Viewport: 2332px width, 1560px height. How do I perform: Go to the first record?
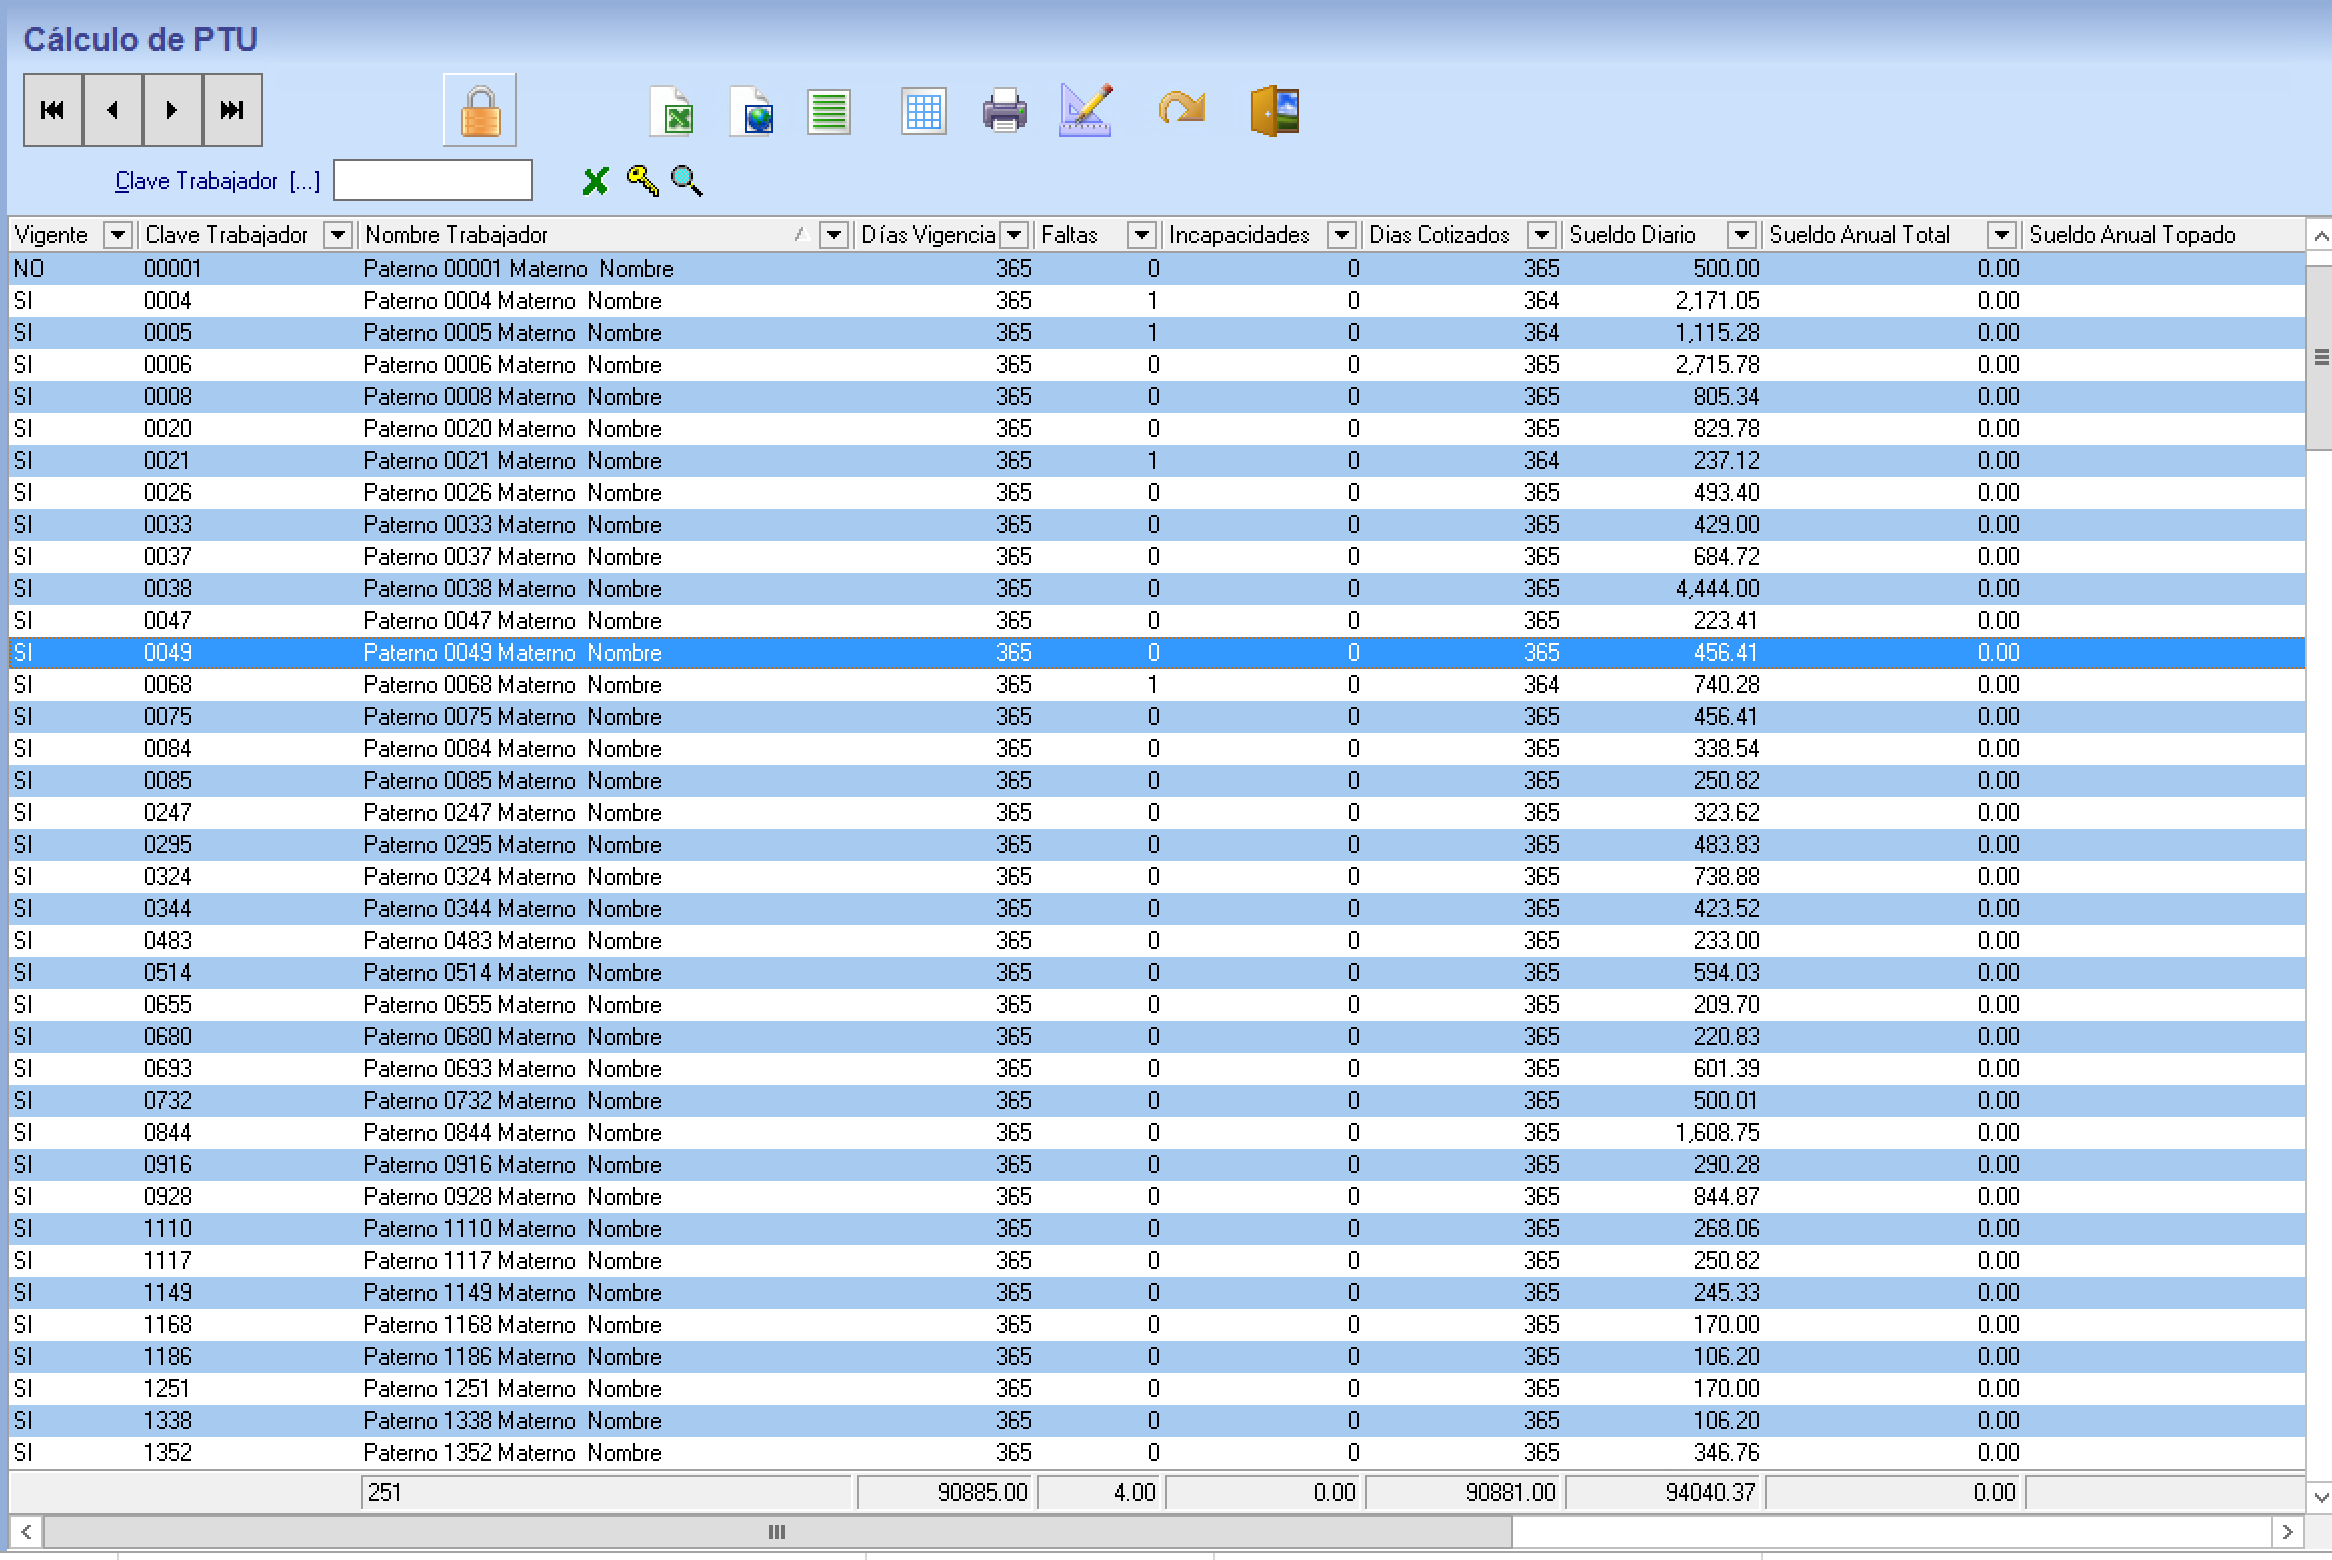click(x=53, y=110)
